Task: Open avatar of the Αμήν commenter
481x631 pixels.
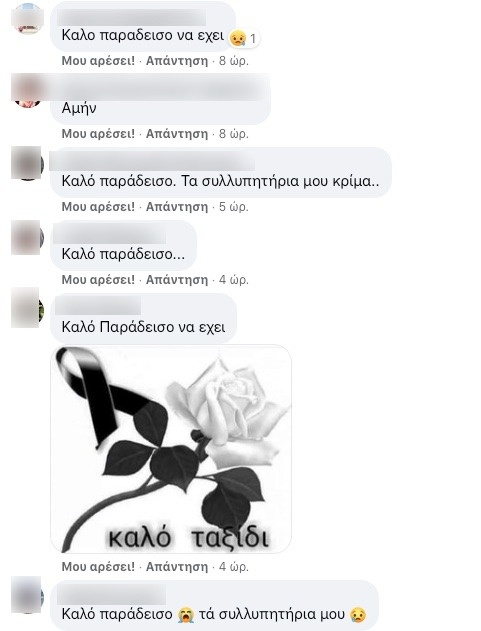Action: [27, 91]
